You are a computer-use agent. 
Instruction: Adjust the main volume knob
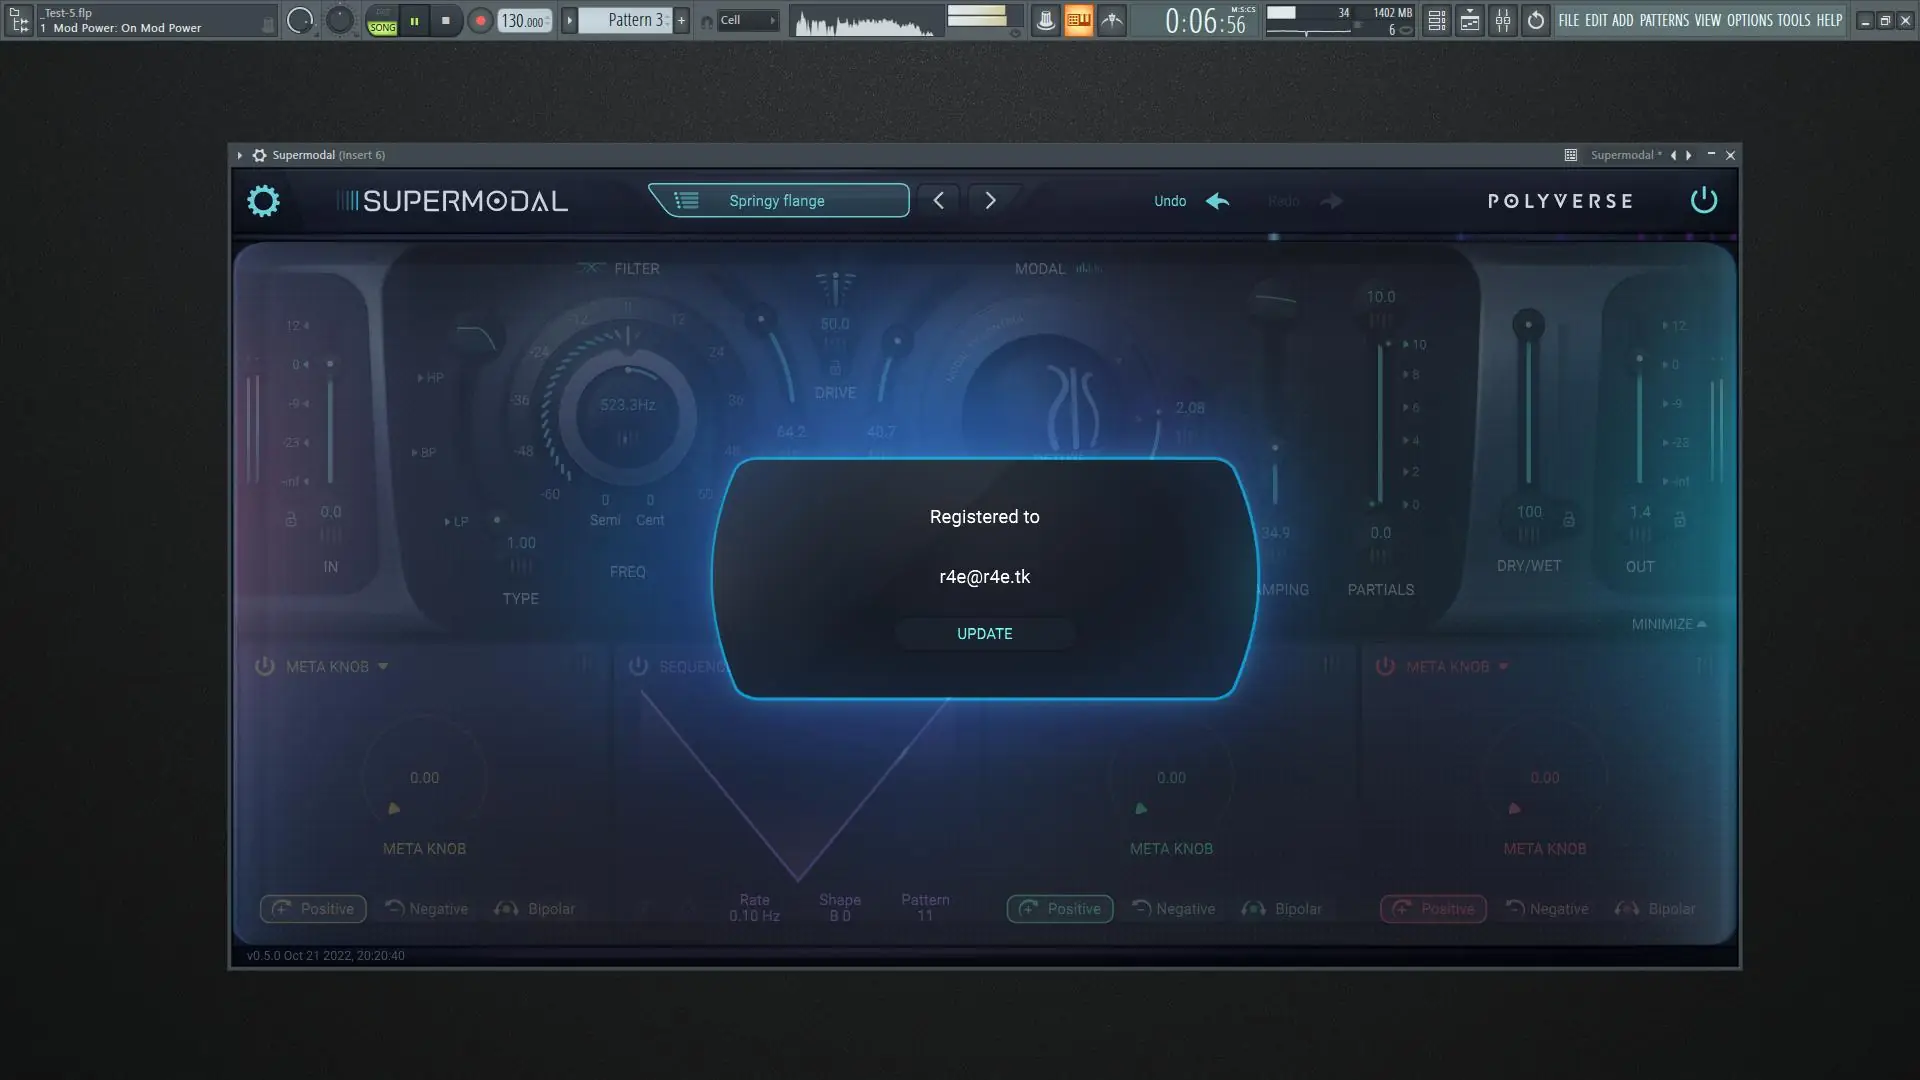pos(300,20)
